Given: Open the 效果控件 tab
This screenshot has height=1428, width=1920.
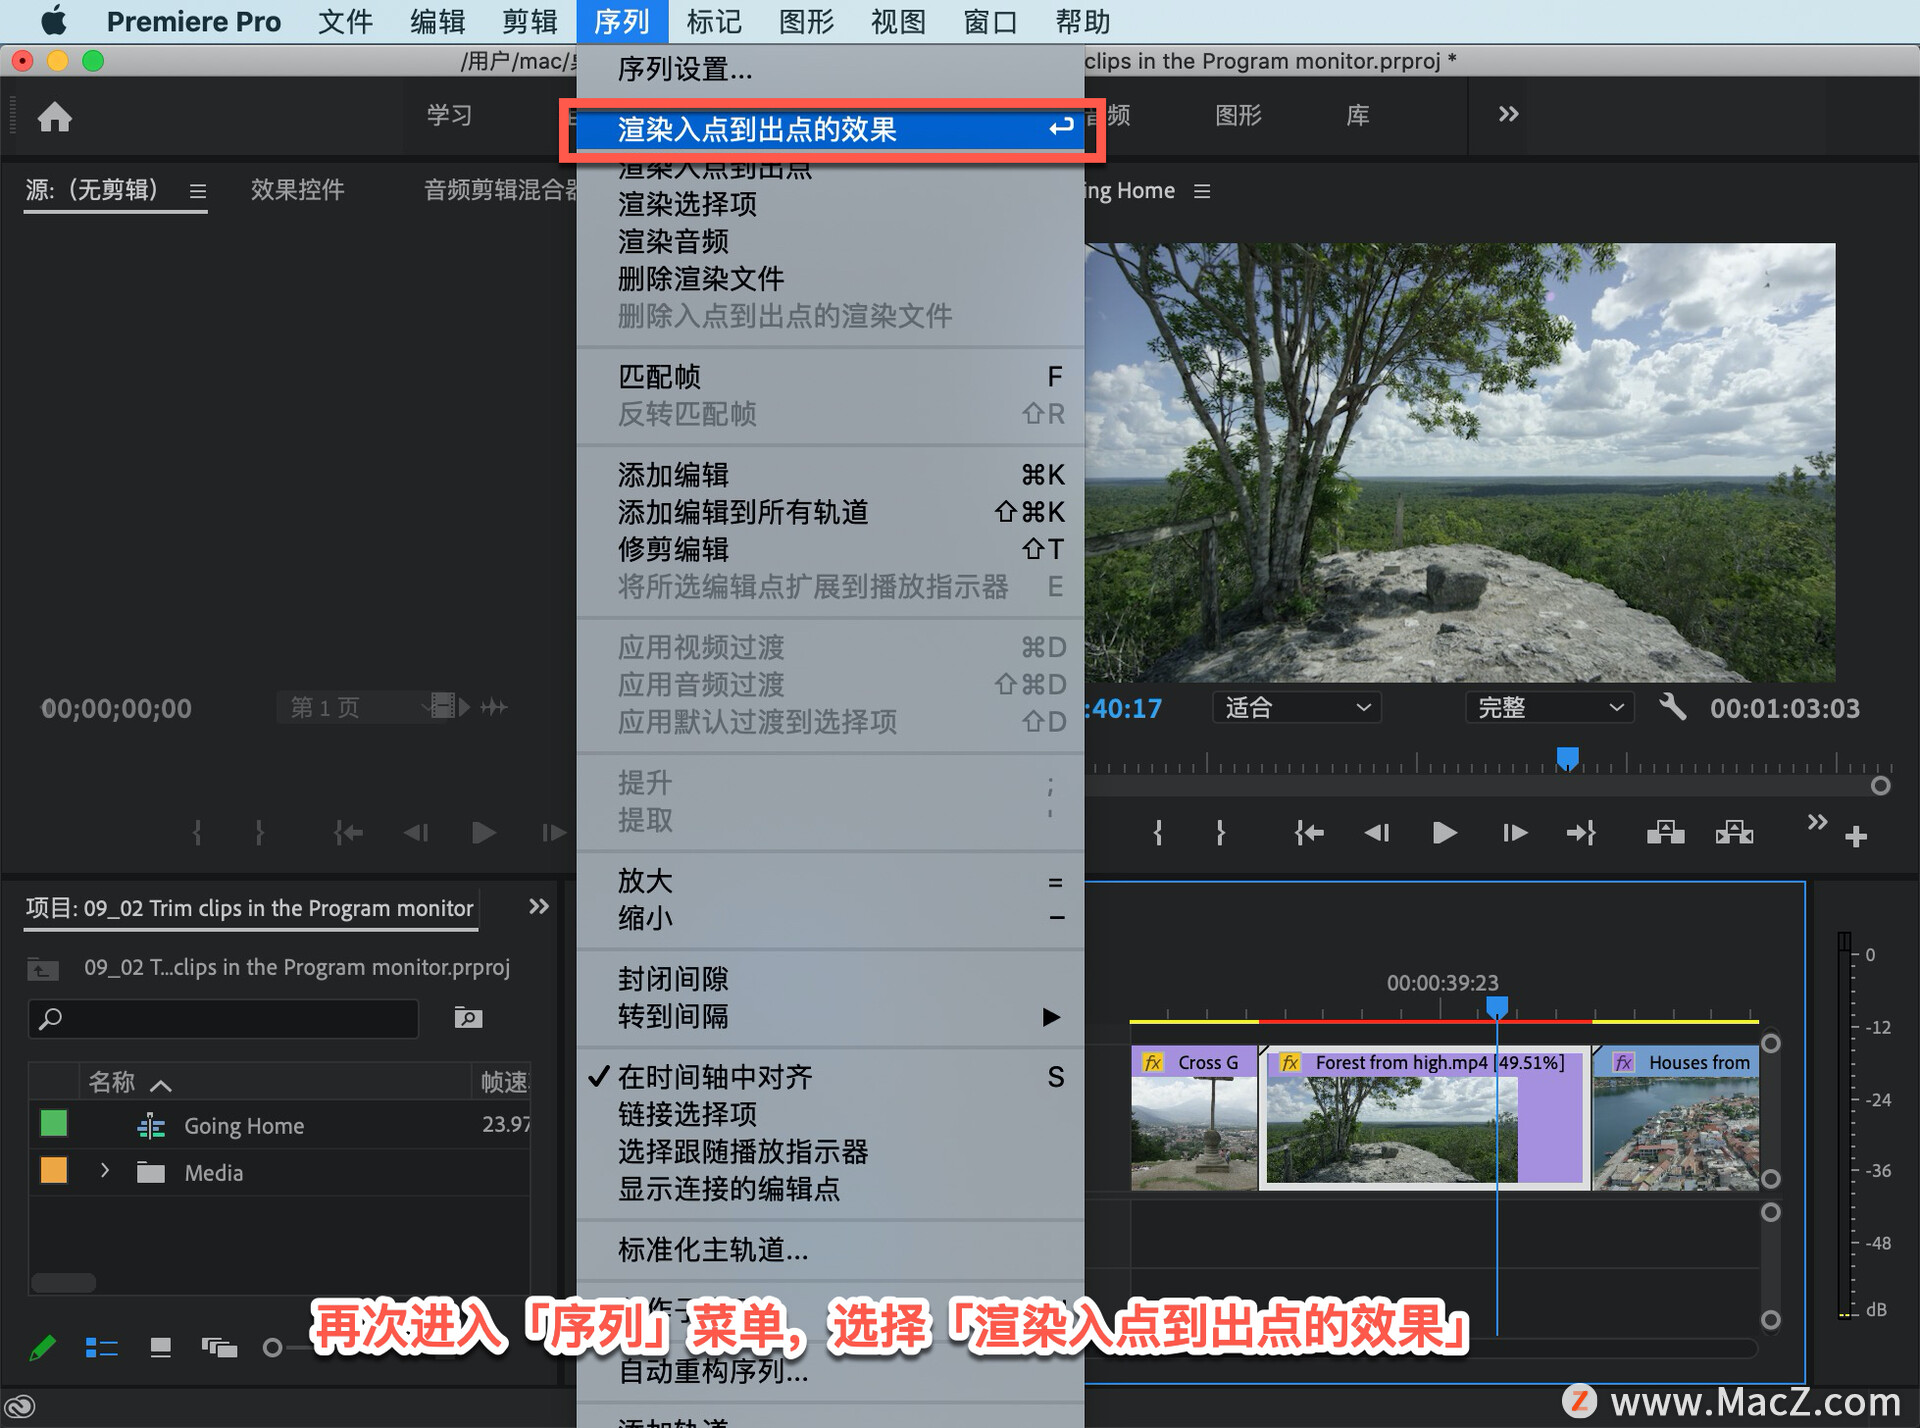Looking at the screenshot, I should pyautogui.click(x=297, y=190).
